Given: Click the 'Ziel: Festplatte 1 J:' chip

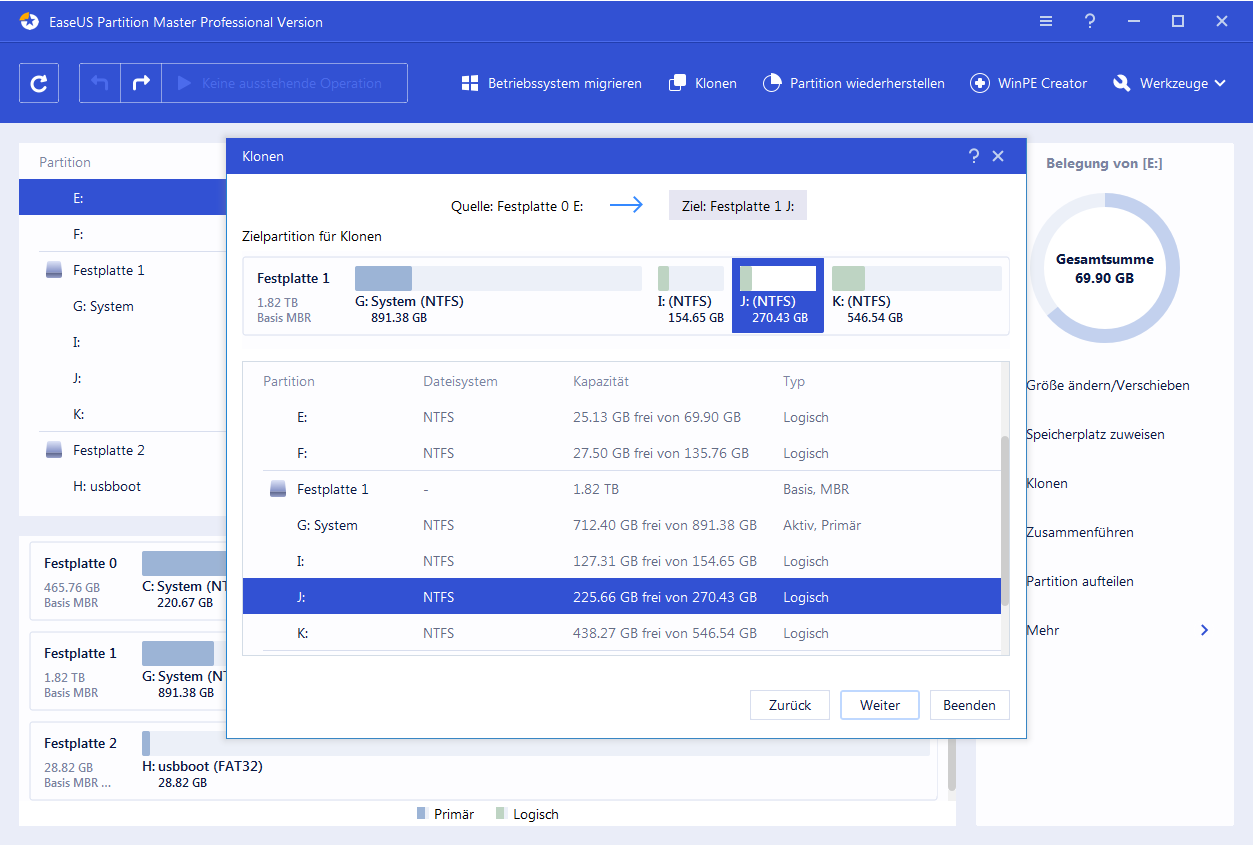Looking at the screenshot, I should [738, 206].
